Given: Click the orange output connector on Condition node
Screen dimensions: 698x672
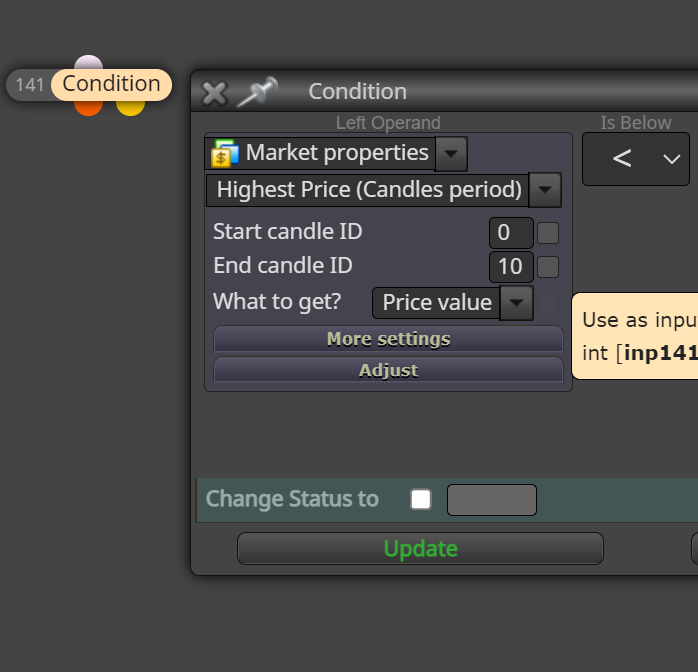Looking at the screenshot, I should (x=89, y=108).
